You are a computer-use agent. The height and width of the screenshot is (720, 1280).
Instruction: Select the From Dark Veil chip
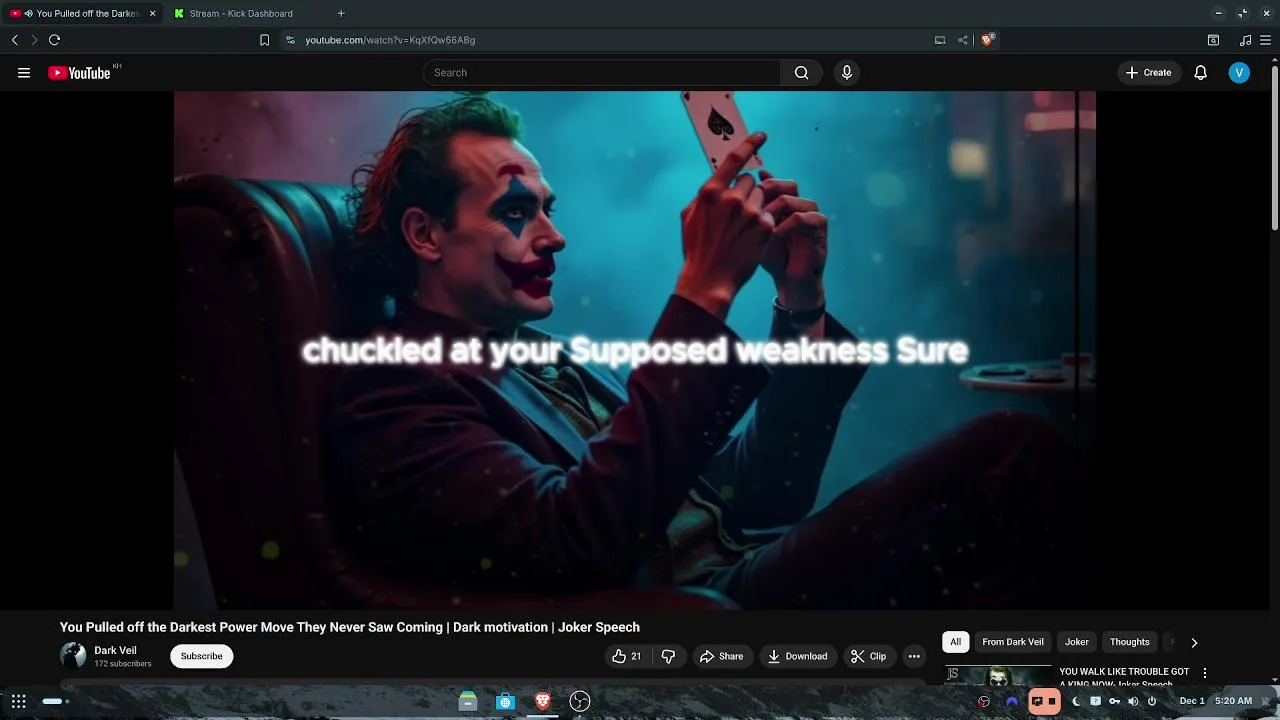point(1012,642)
